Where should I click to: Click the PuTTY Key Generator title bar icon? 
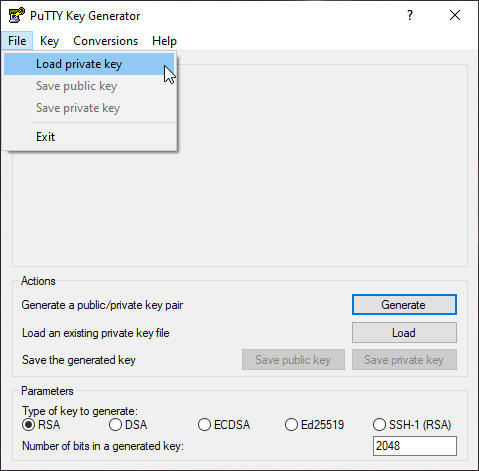tap(16, 15)
